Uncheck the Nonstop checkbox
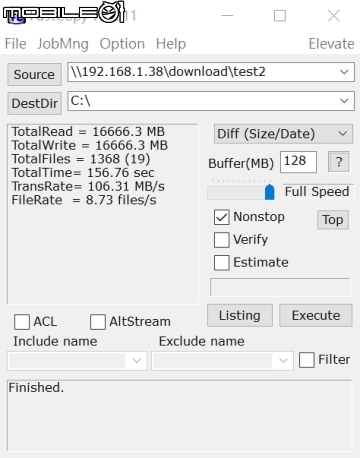 (222, 217)
